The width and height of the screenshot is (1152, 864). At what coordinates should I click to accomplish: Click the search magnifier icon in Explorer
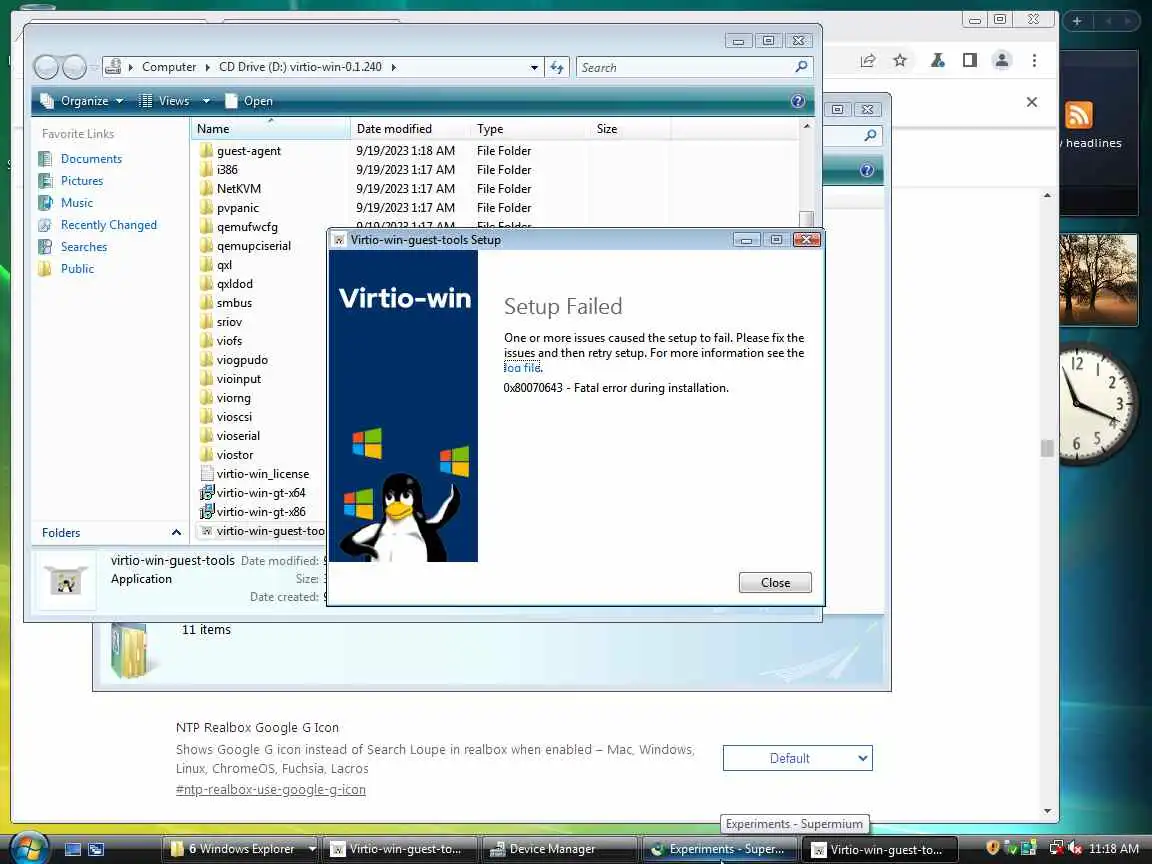(802, 67)
